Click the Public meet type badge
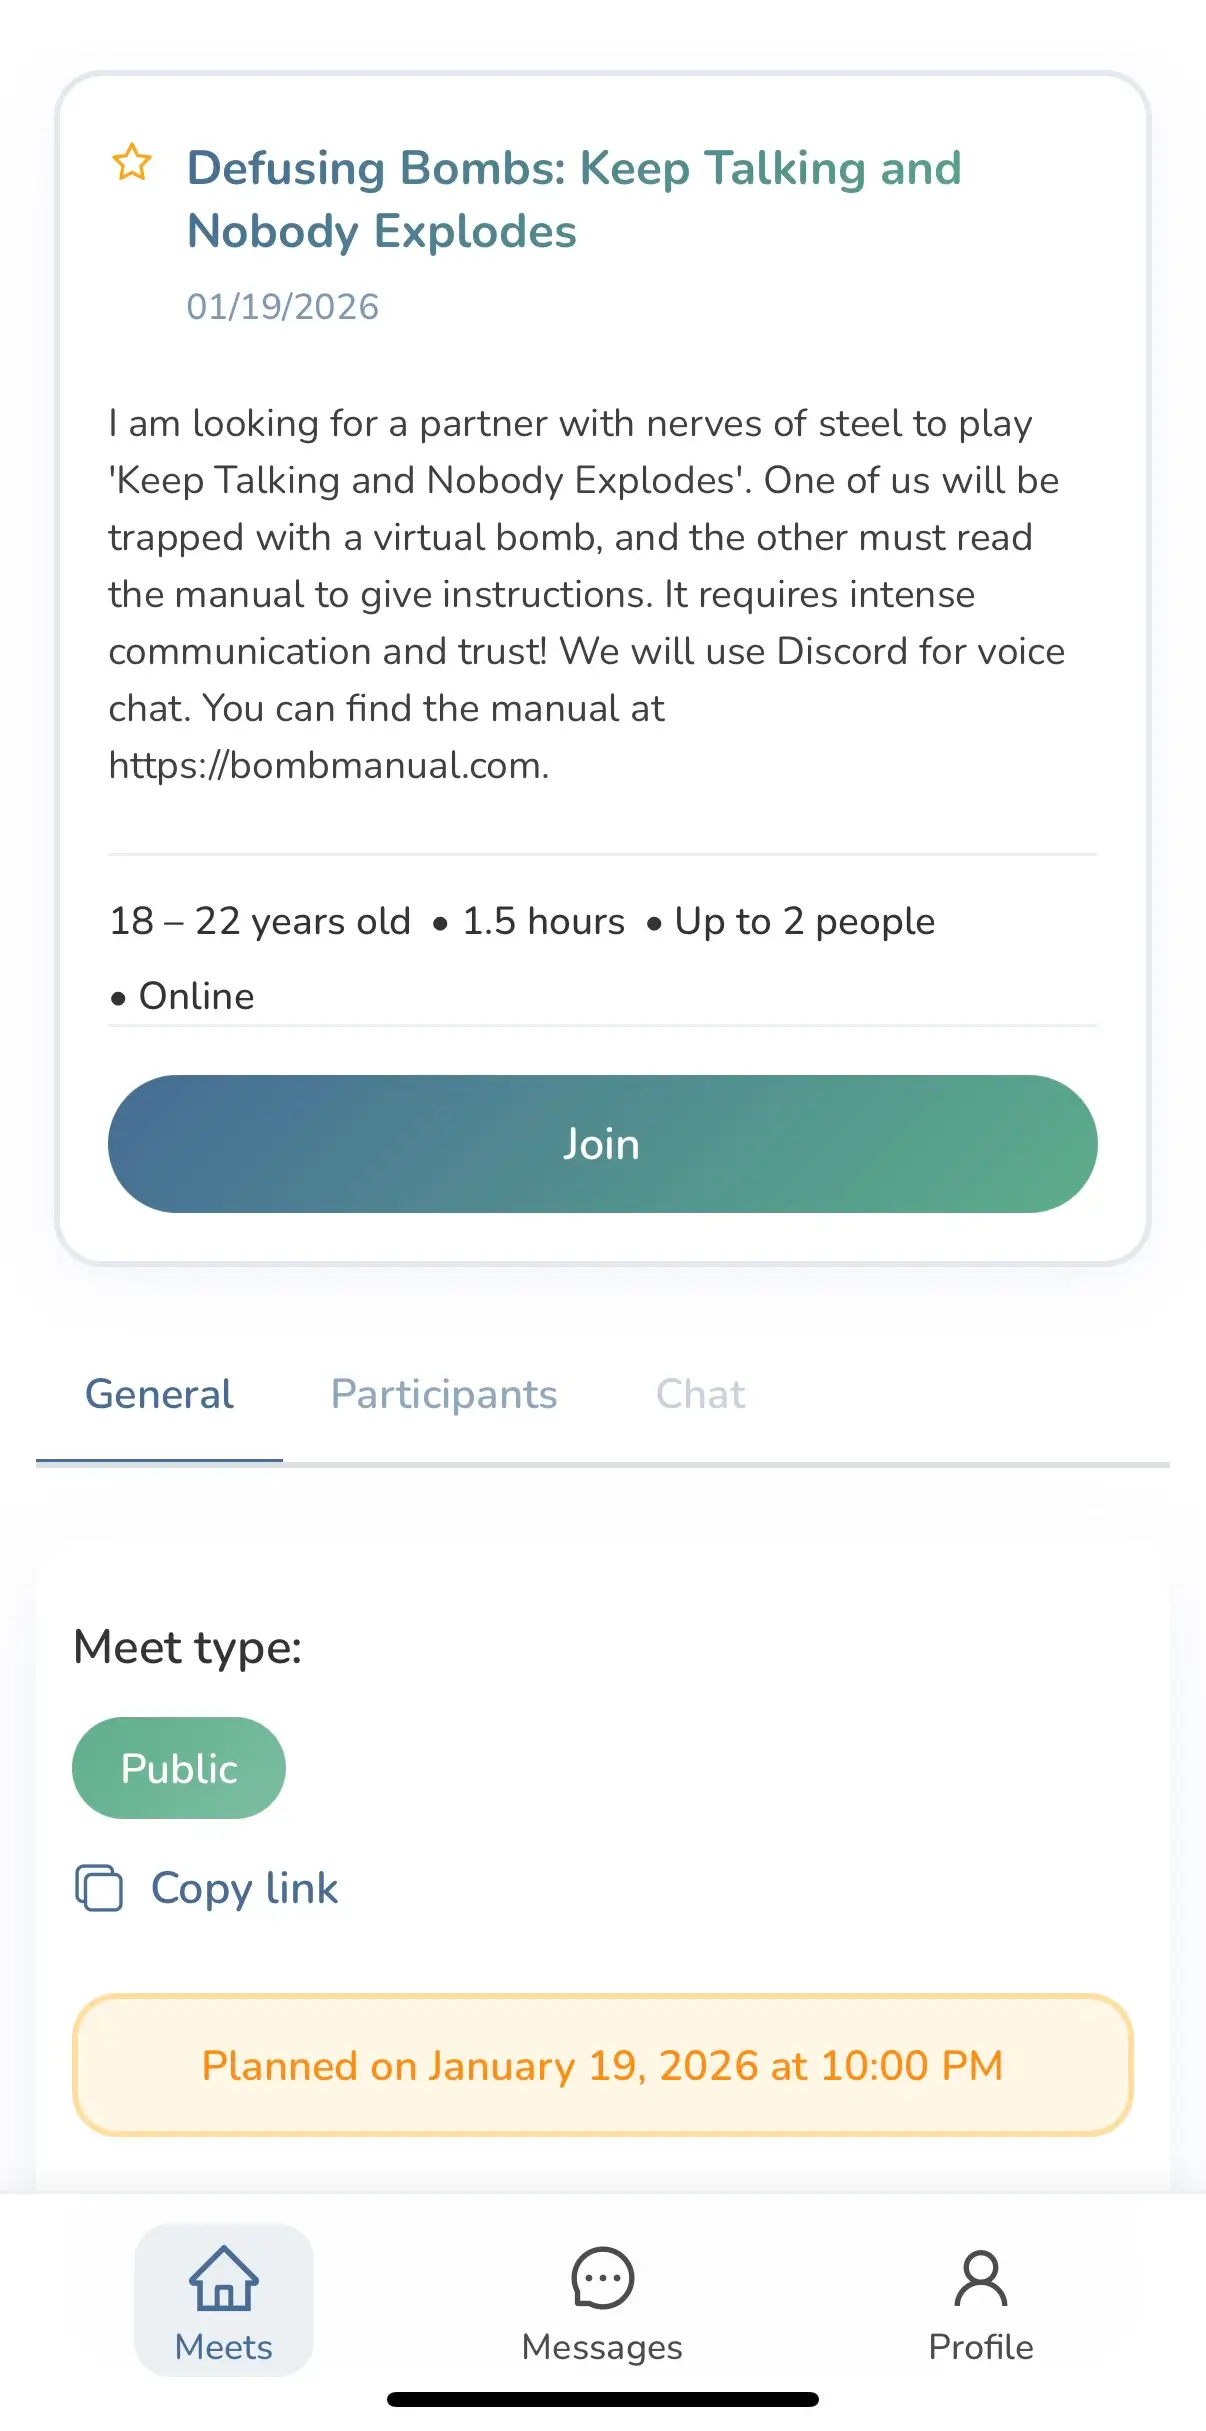The image size is (1206, 2431). [179, 1768]
